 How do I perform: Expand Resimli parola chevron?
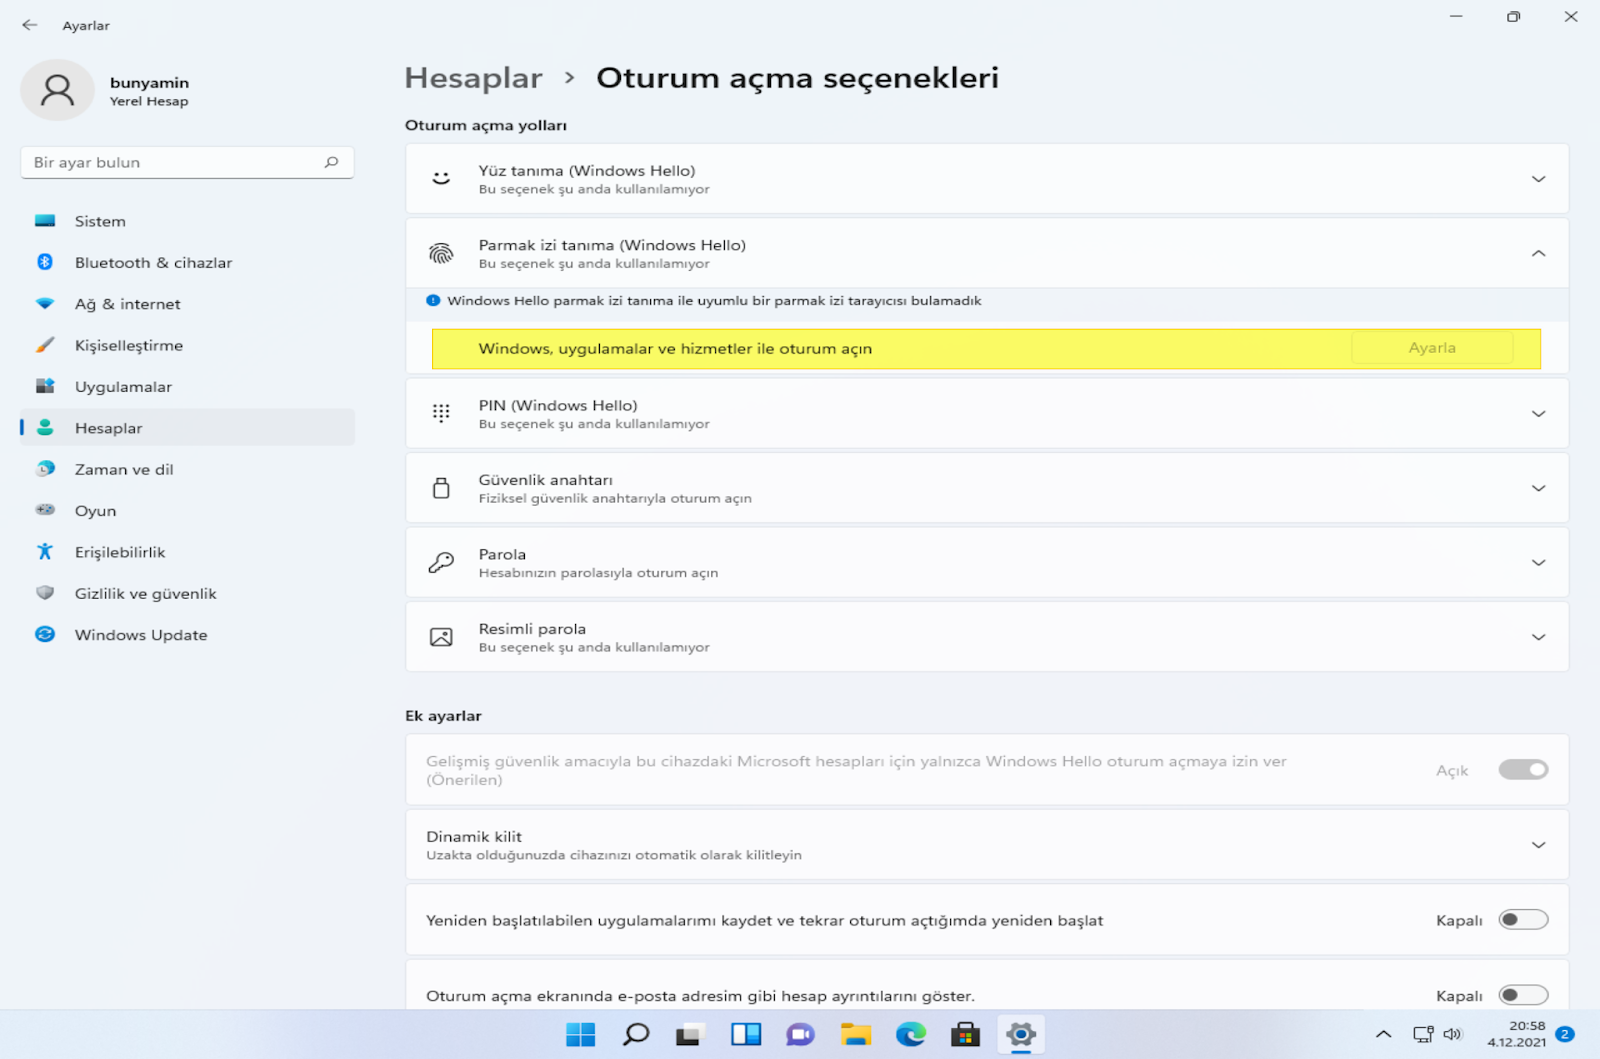1538,637
